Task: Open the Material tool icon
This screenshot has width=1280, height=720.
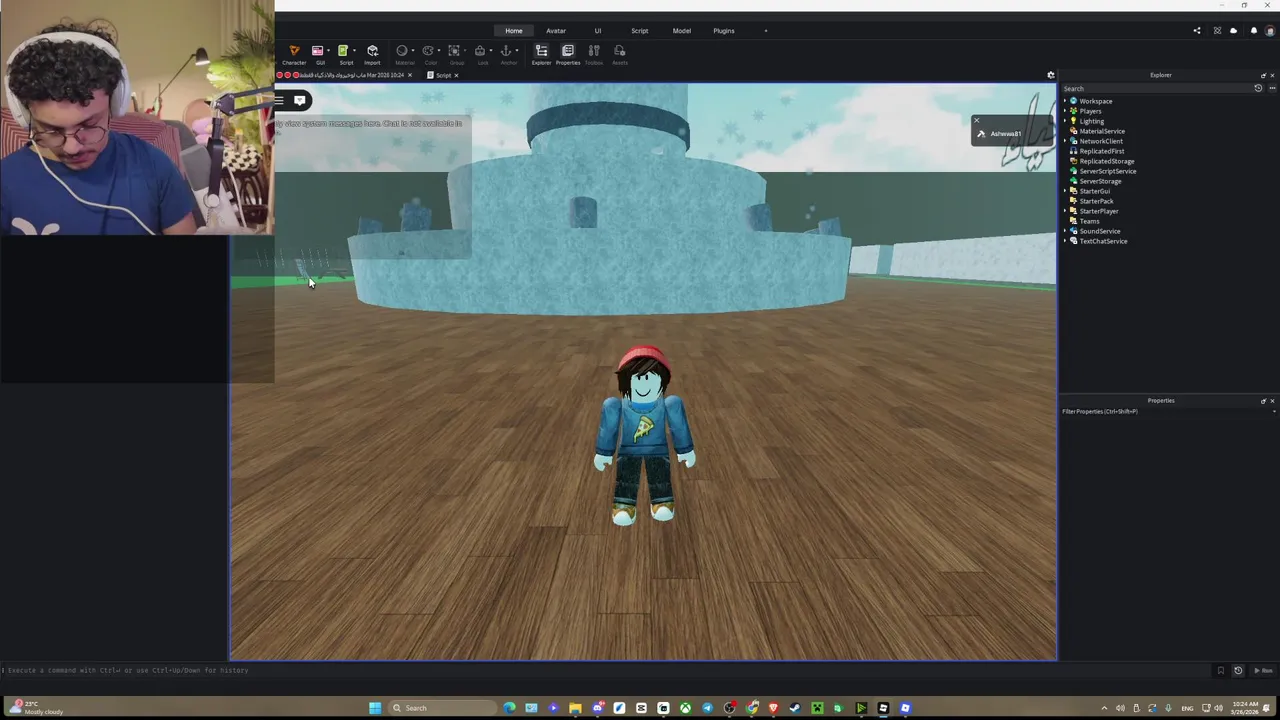Action: click(402, 51)
